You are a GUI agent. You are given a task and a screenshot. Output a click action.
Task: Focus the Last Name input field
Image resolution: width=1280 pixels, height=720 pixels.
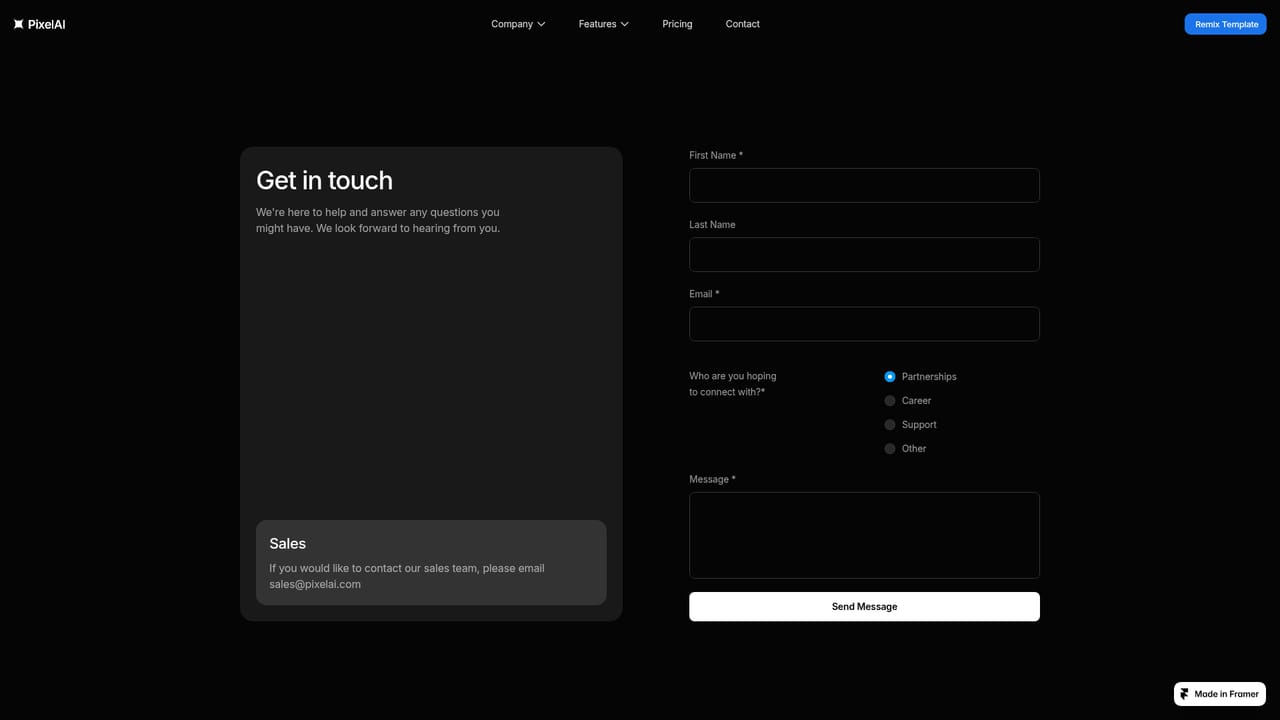[864, 254]
